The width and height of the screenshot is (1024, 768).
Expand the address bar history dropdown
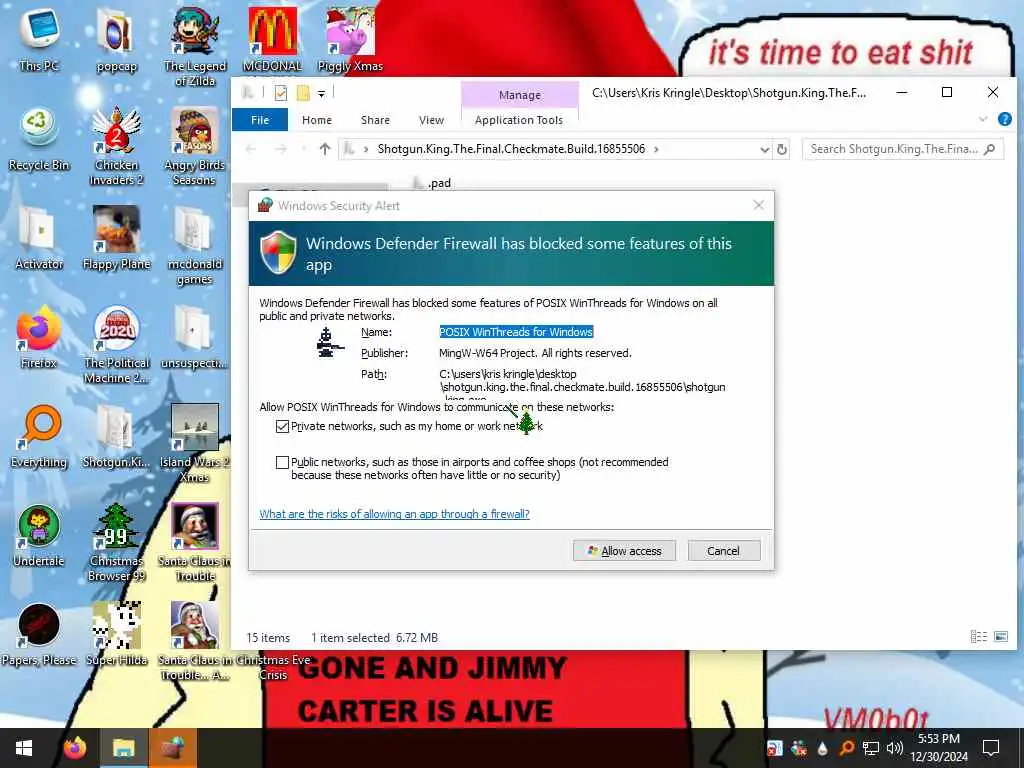pos(765,150)
